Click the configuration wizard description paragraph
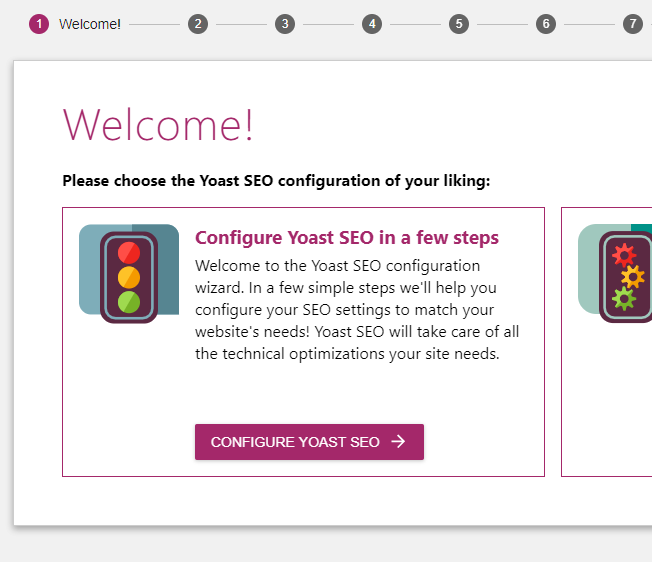 pos(357,310)
